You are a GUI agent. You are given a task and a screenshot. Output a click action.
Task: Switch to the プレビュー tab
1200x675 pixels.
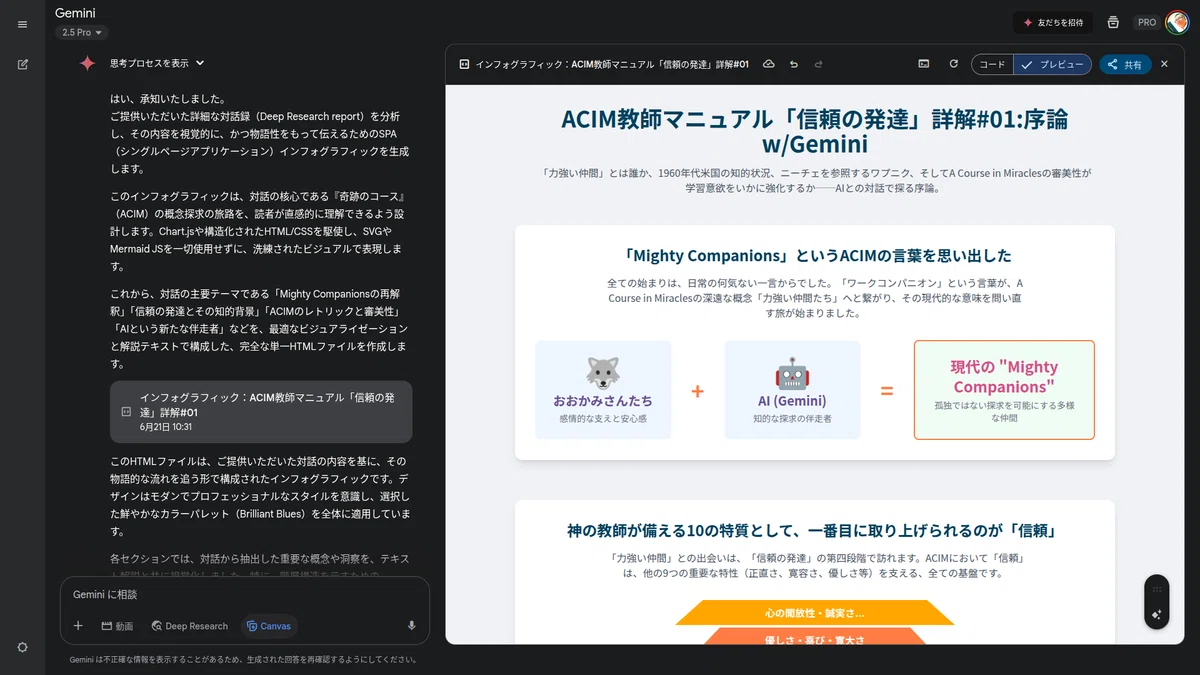pyautogui.click(x=1052, y=64)
